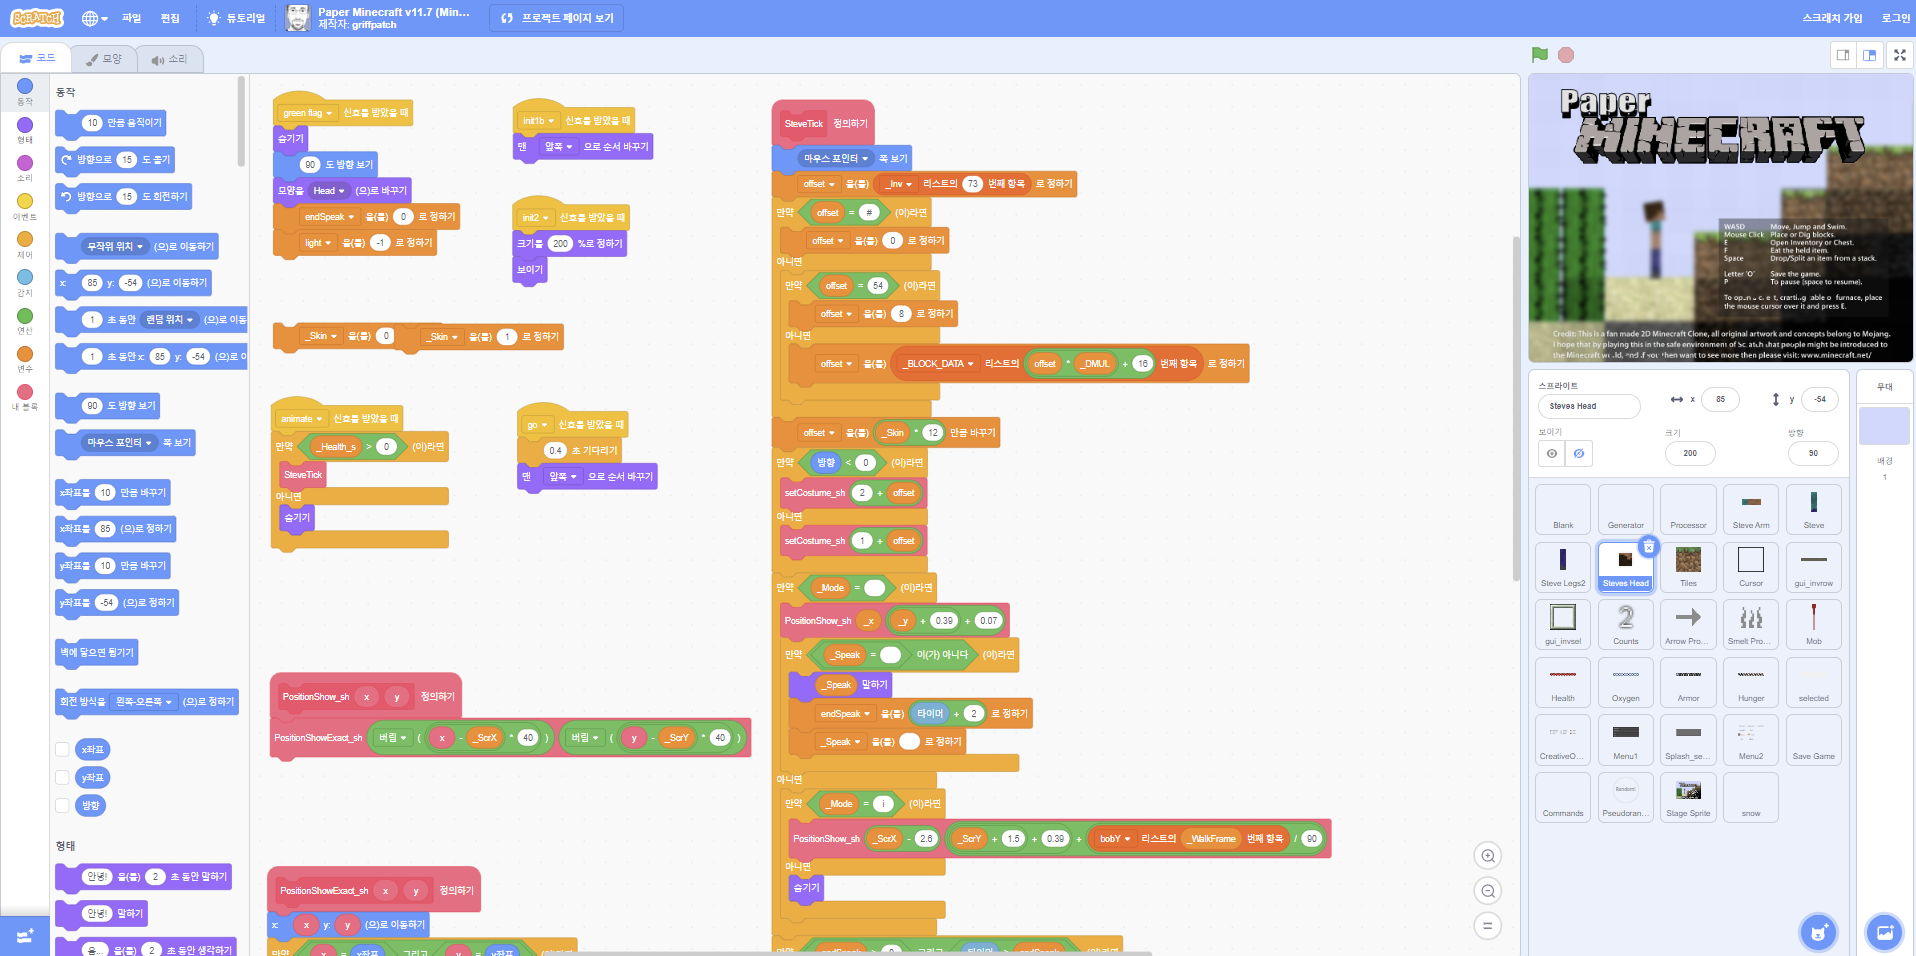Screen dimensions: 1916x956
Task: Toggle the y좌표 reporter checkbox
Action: click(x=62, y=777)
